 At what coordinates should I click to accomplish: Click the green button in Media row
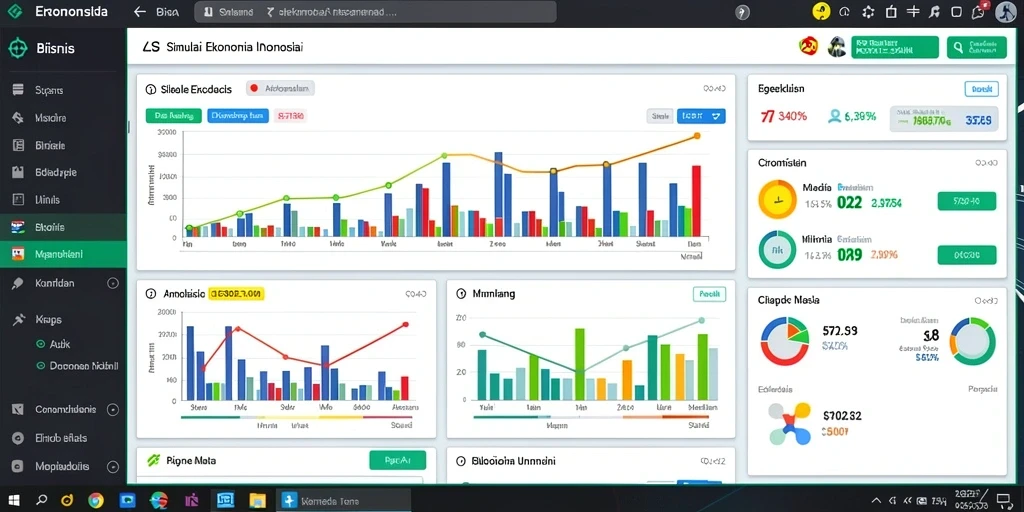pos(967,201)
